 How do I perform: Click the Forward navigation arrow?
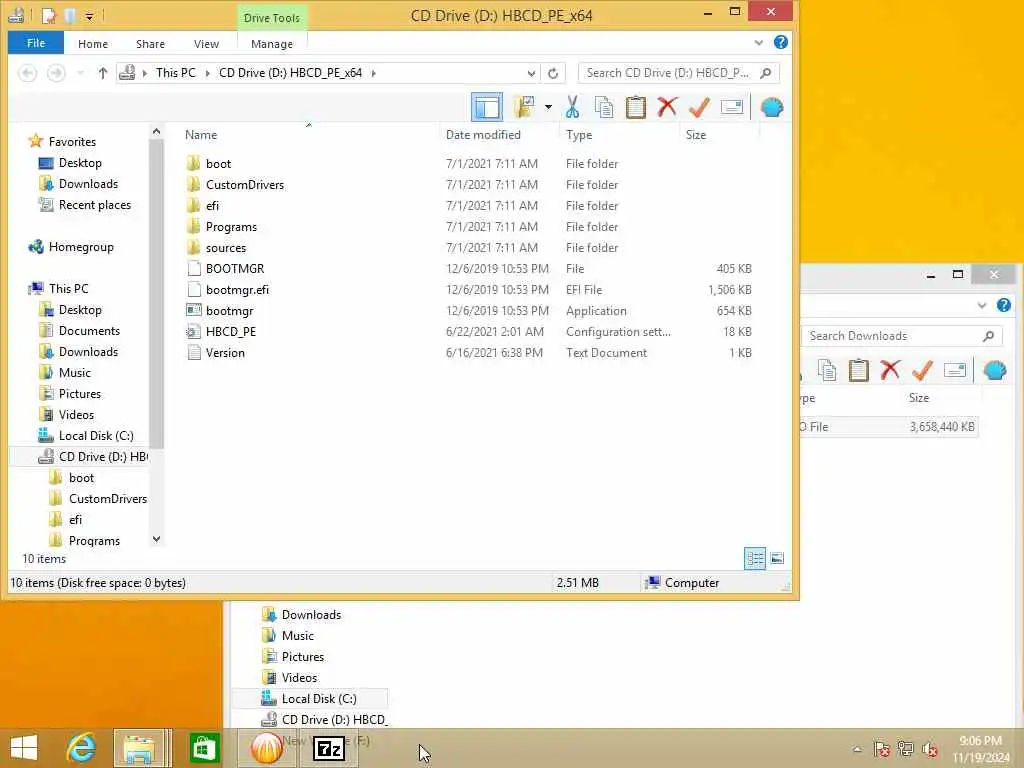pyautogui.click(x=56, y=73)
